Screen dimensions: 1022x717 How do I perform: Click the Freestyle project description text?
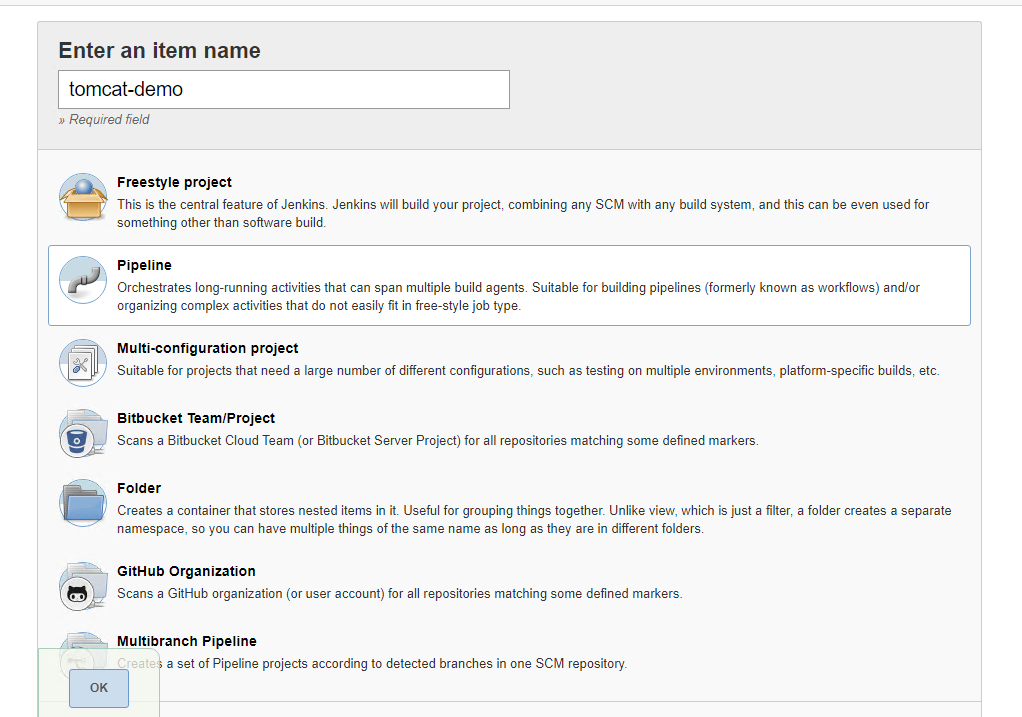(523, 213)
